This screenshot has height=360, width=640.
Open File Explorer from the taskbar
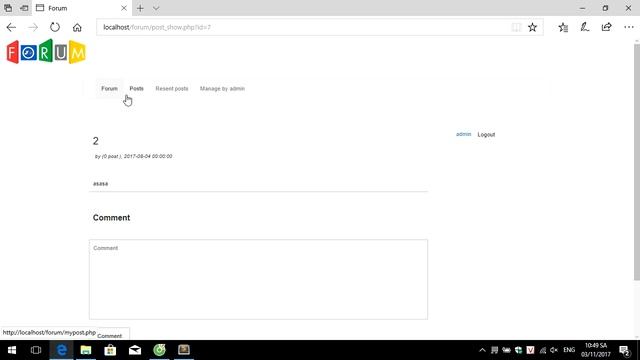click(86, 350)
